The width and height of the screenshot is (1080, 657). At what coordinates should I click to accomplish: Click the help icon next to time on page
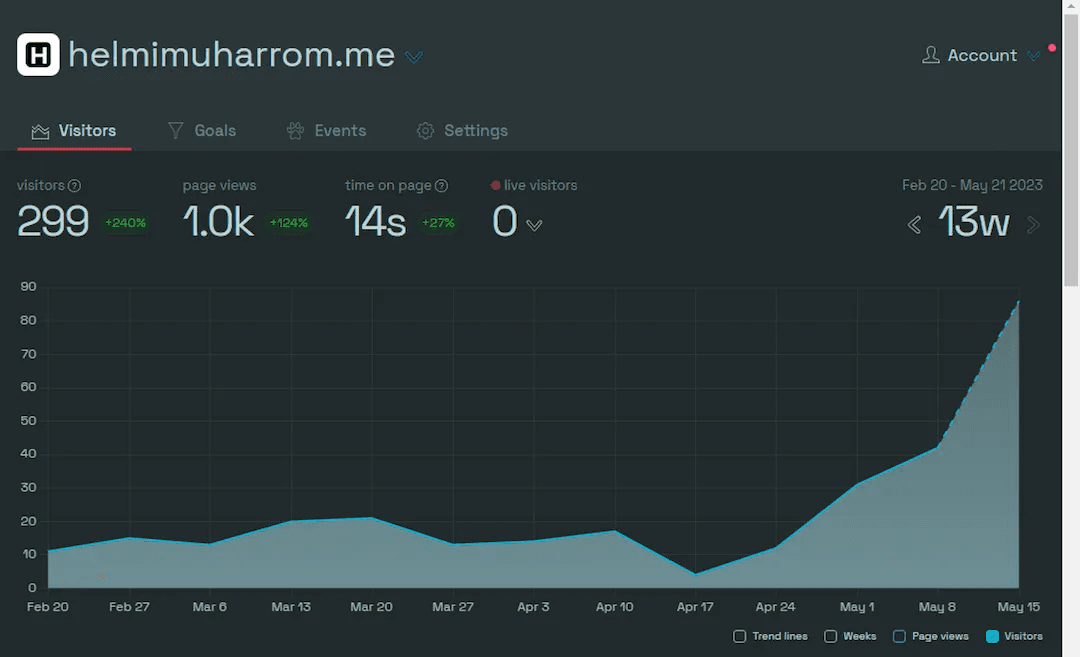tap(442, 186)
